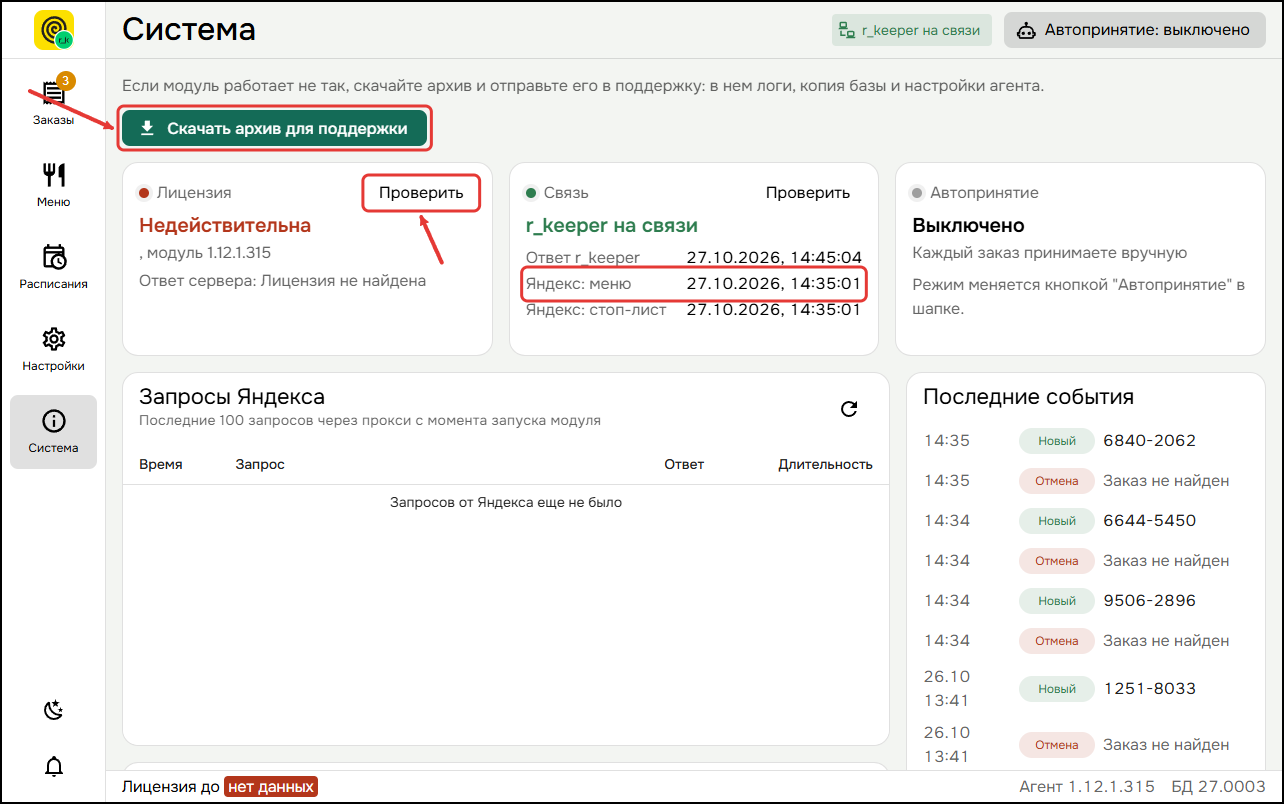Click Недействительна license status text

[225, 225]
